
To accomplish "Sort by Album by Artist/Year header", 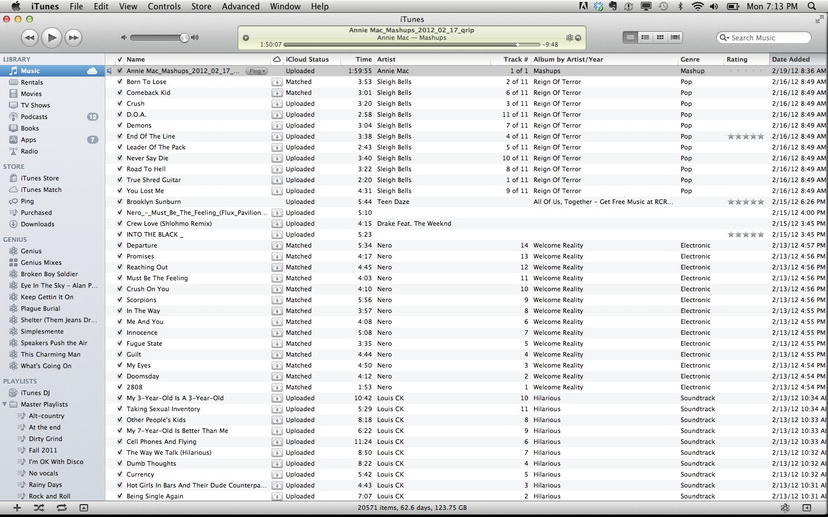I will pos(604,60).
